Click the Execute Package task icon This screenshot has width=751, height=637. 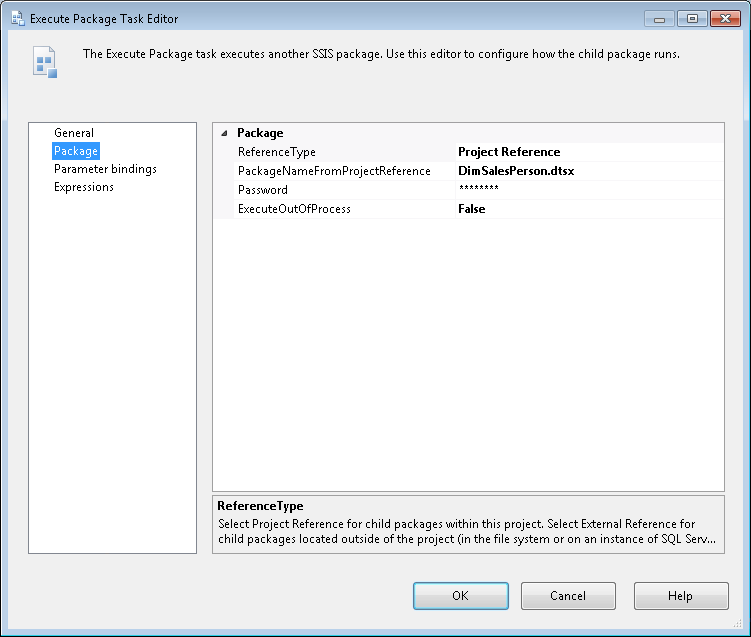tap(45, 63)
